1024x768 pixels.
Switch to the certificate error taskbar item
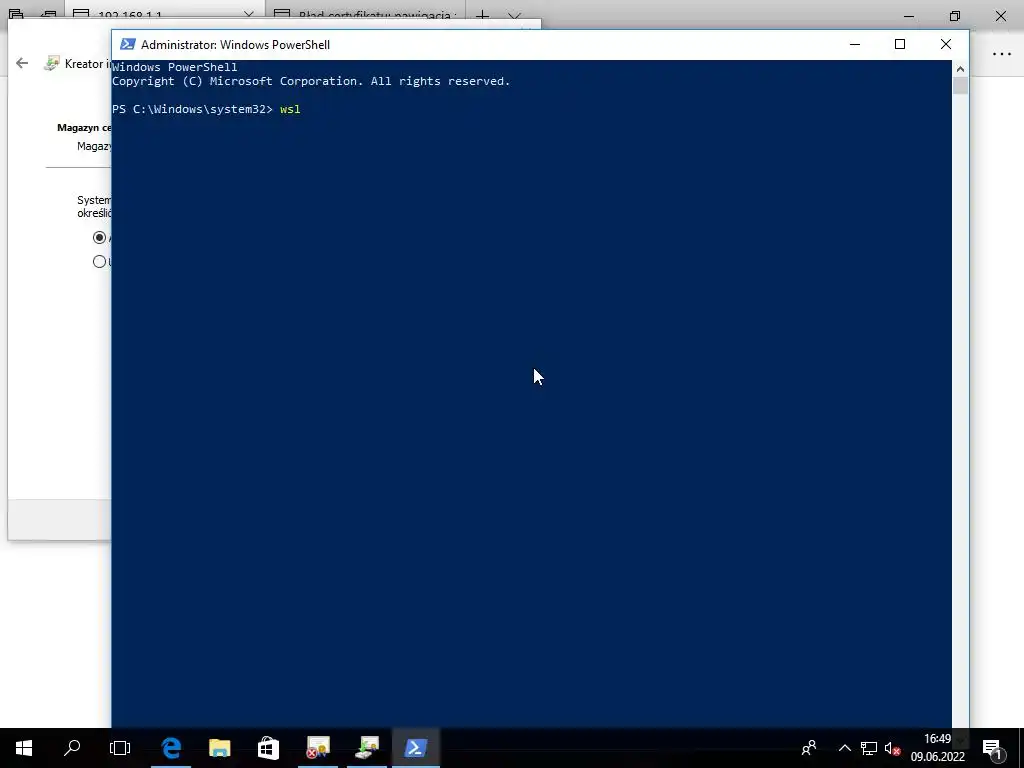318,748
